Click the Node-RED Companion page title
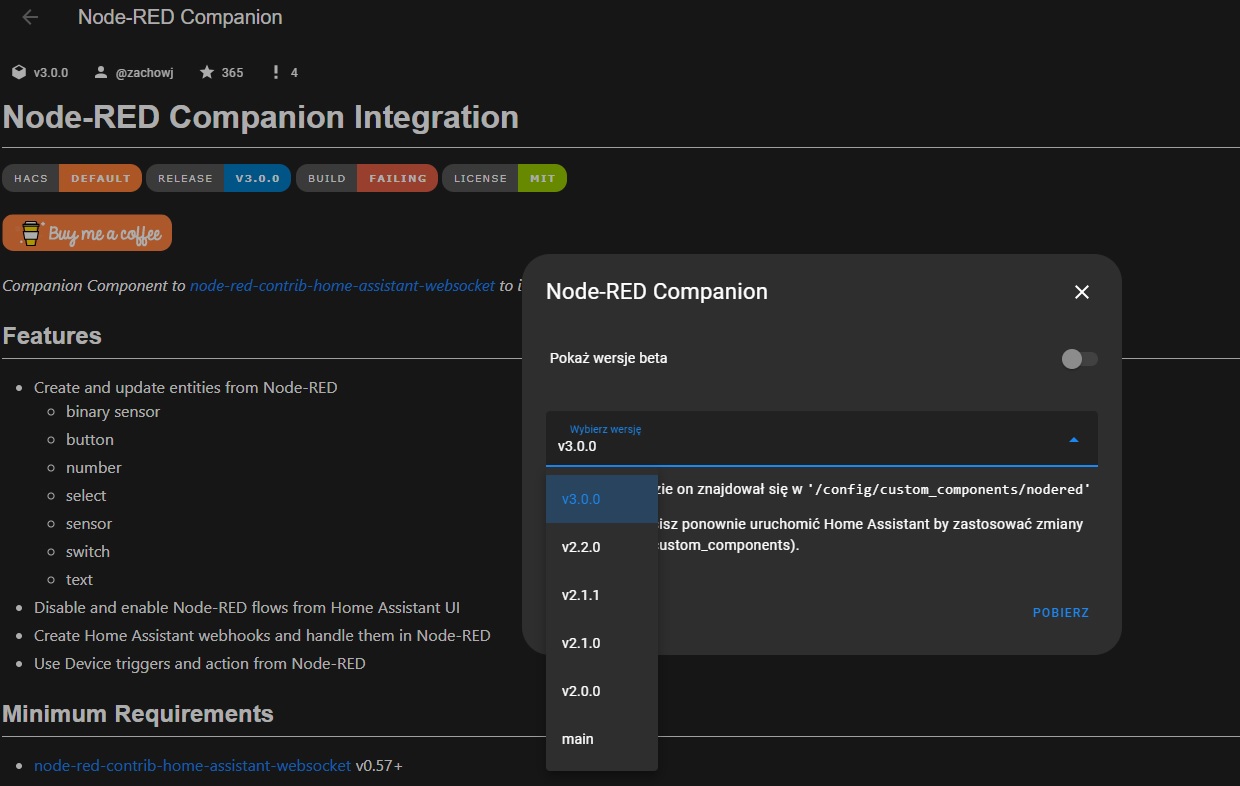 tap(180, 17)
